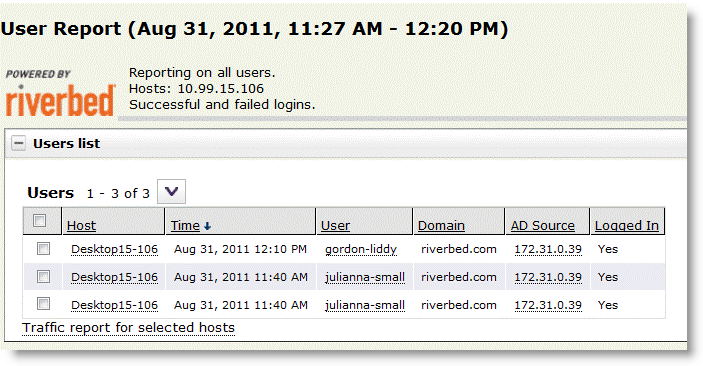703x366 pixels.
Task: Check the second row julianna-small checkbox
Action: click(x=43, y=277)
